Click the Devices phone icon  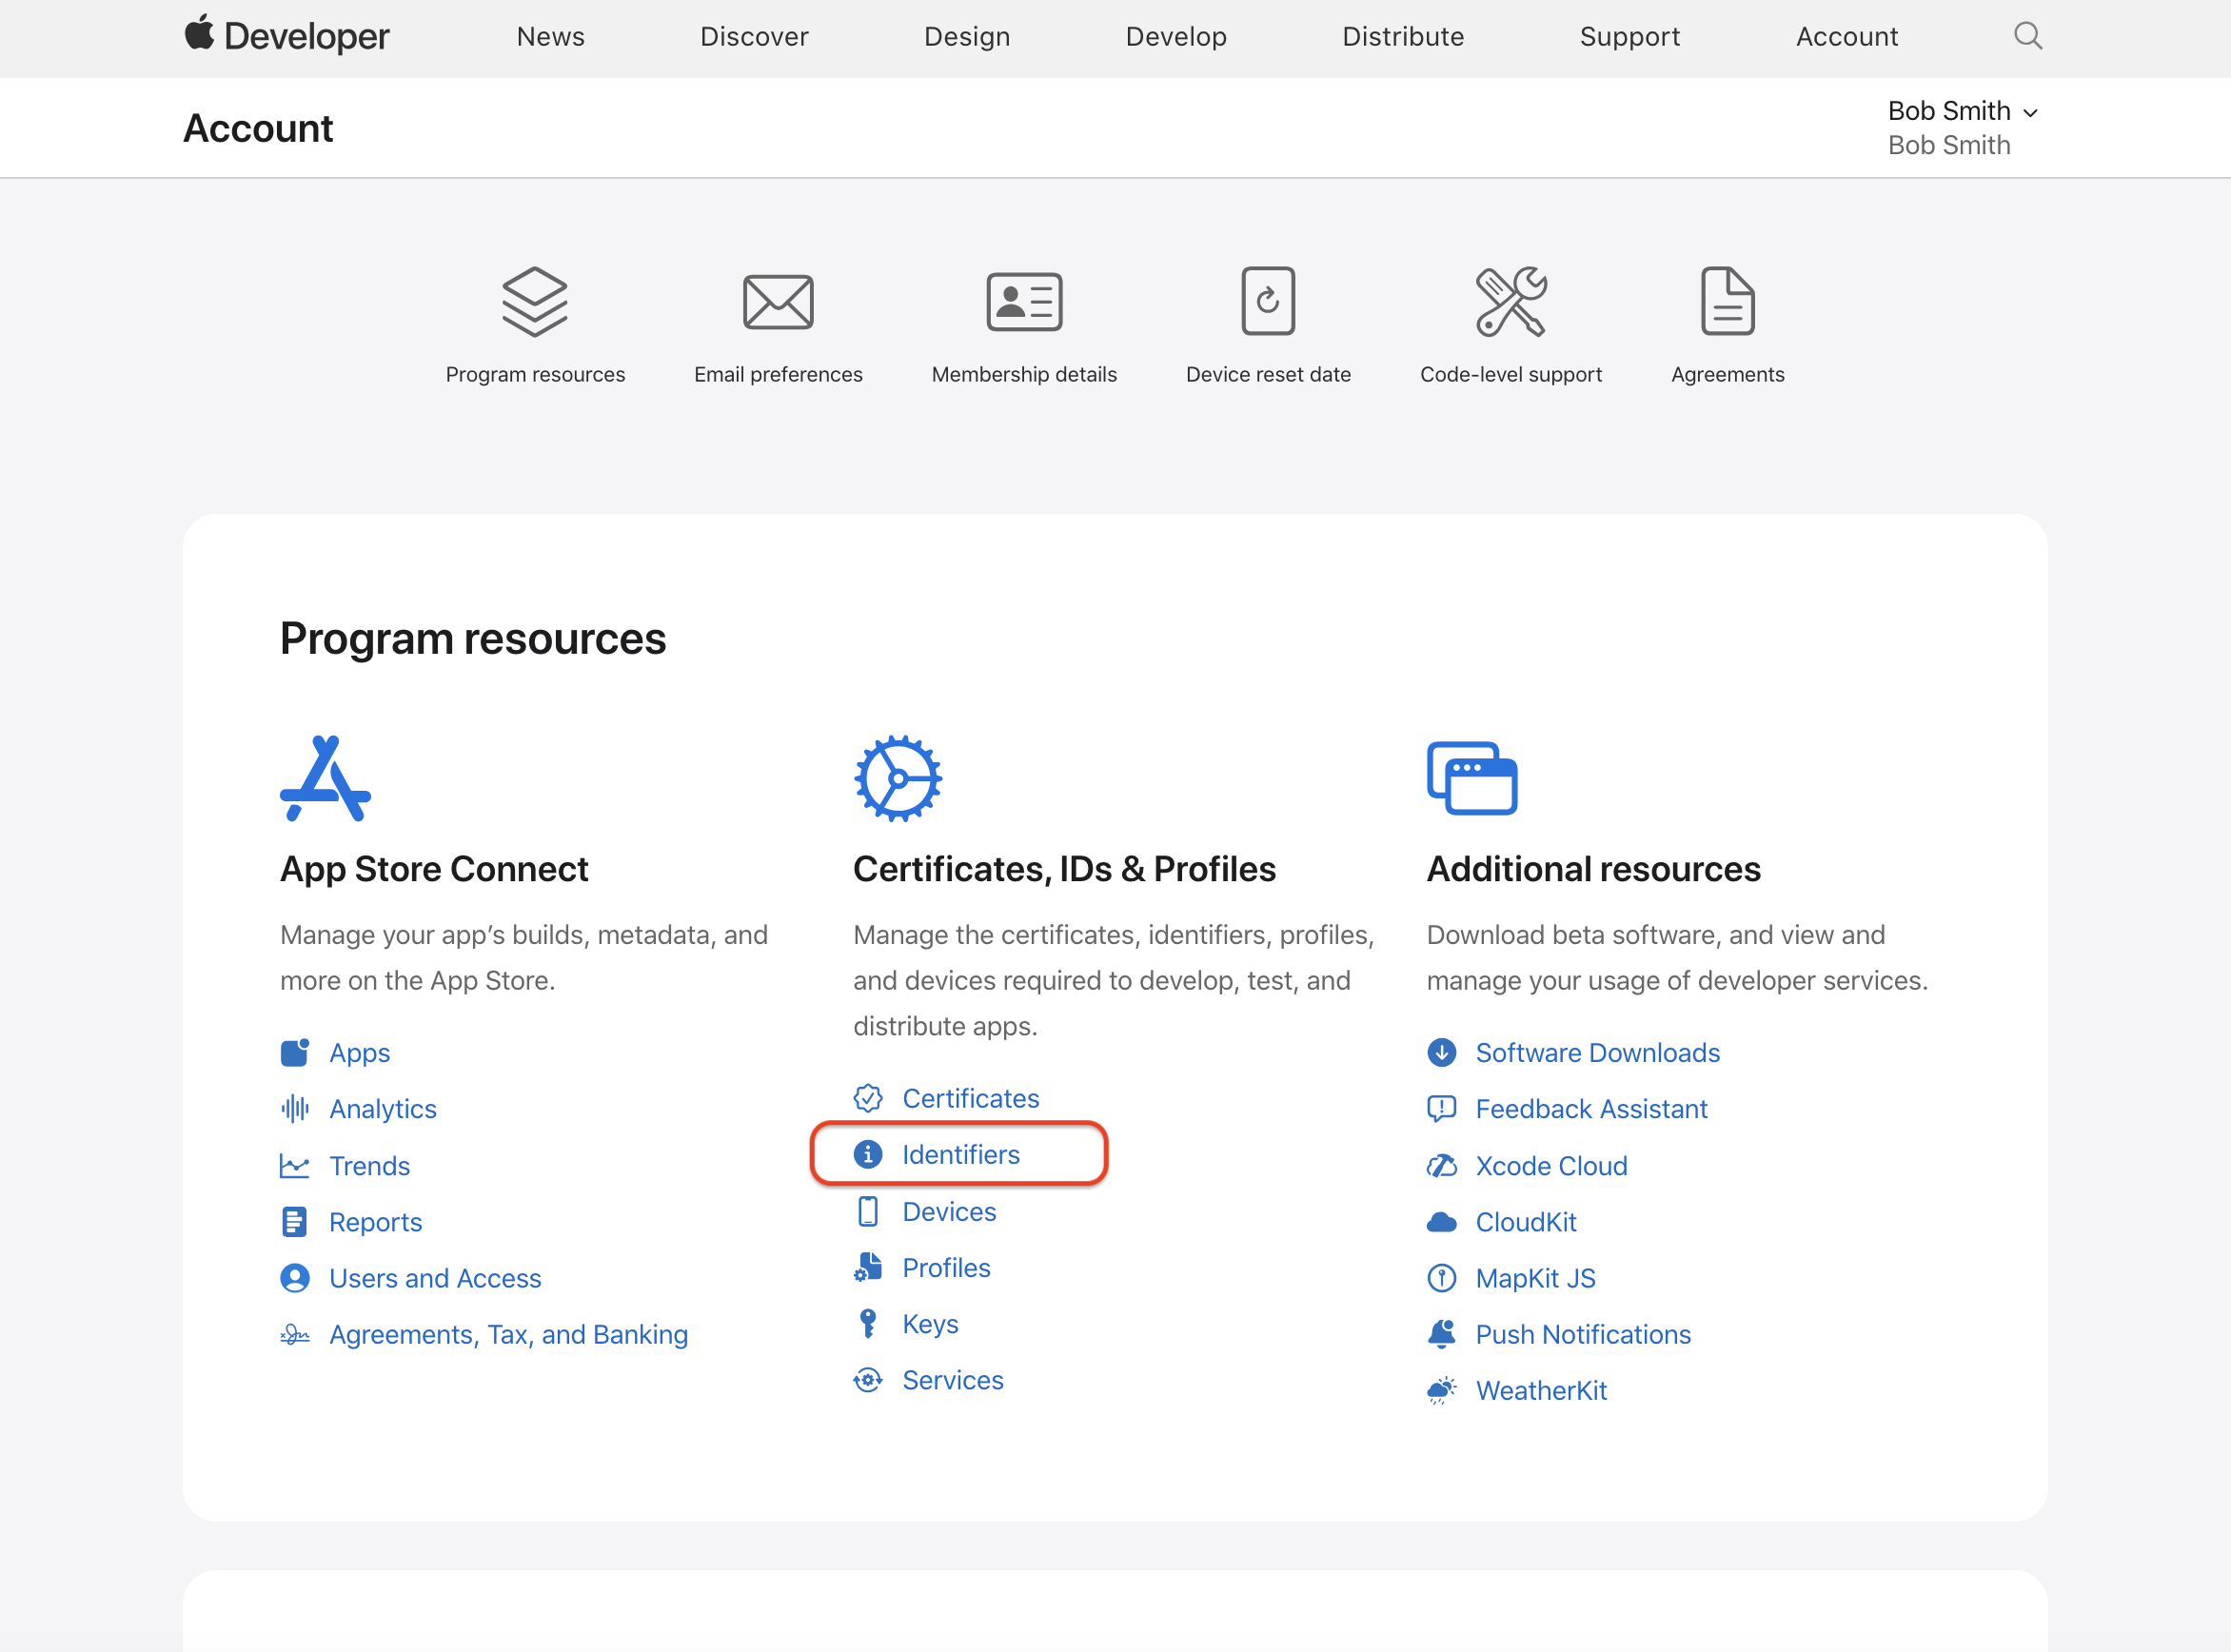point(868,1211)
